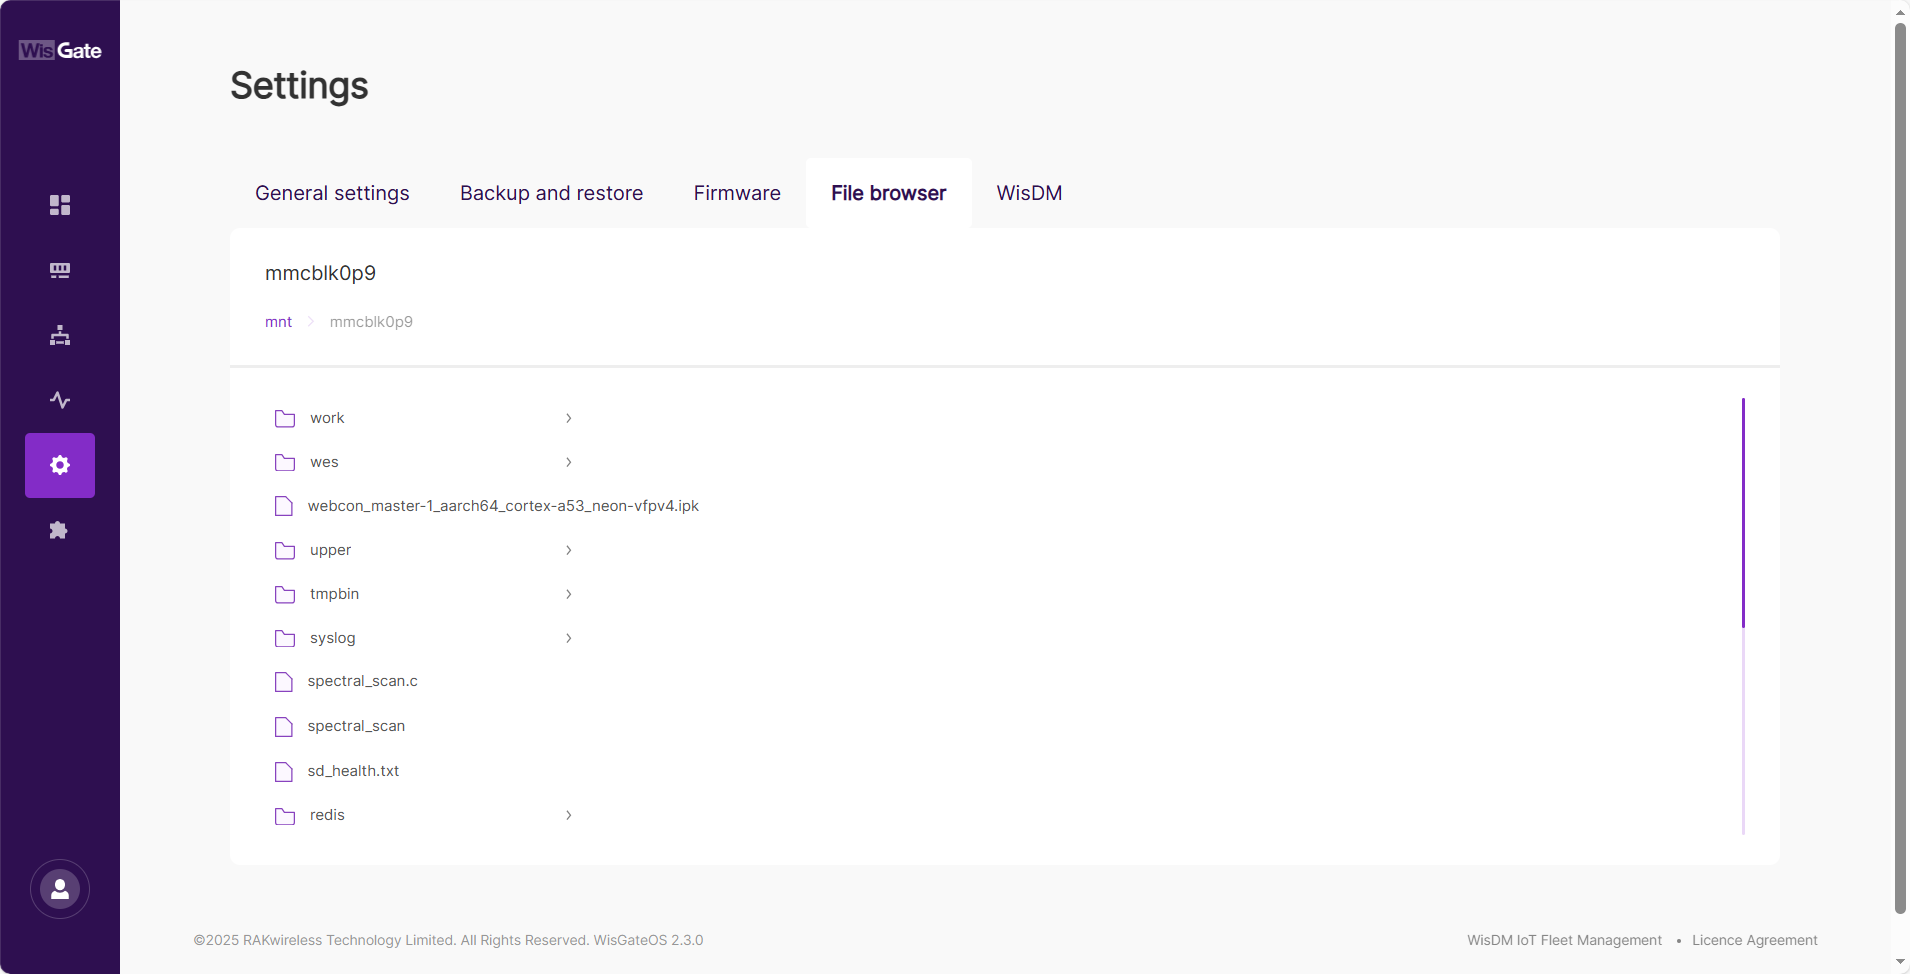Expand the redis folder chevron
The height and width of the screenshot is (974, 1910).
(x=567, y=815)
